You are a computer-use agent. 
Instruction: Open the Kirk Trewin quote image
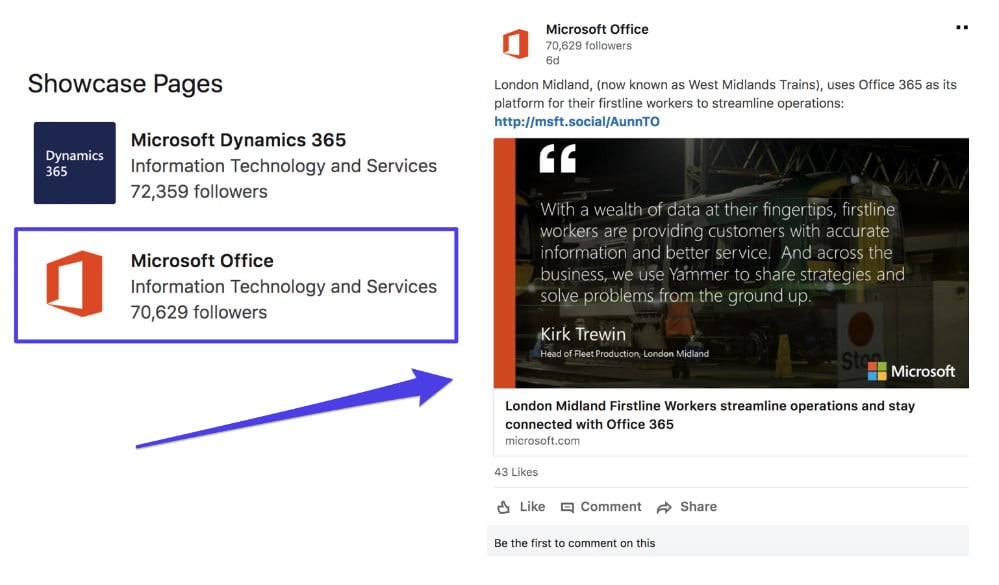pos(730,262)
